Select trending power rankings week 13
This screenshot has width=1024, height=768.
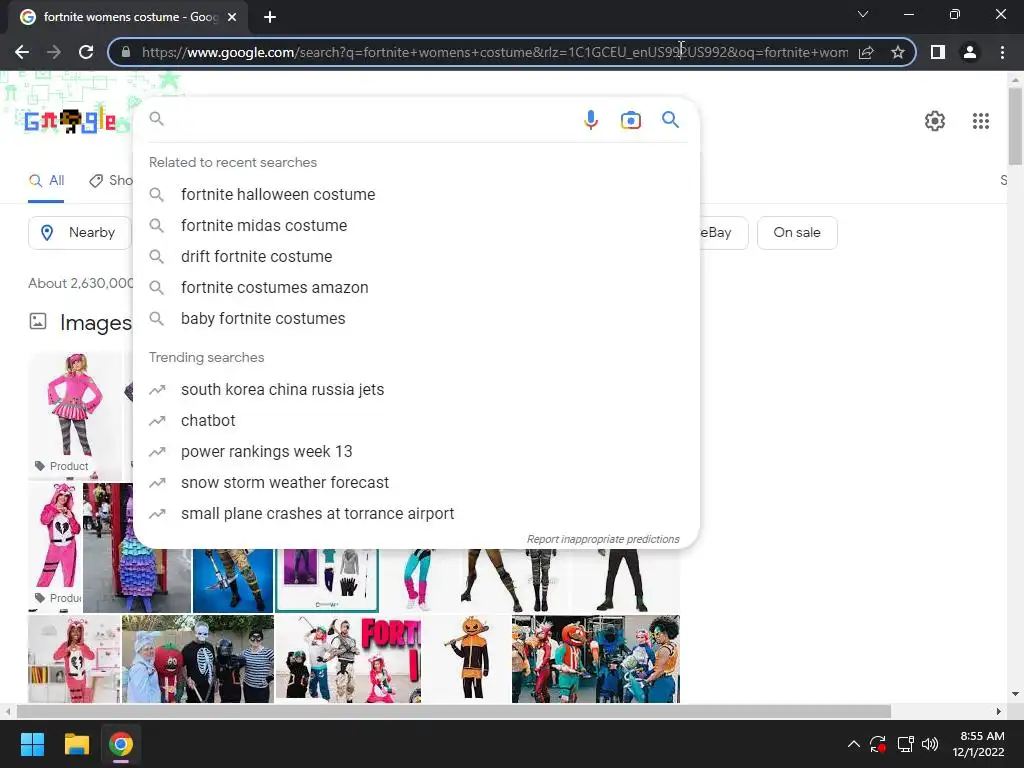click(x=416, y=452)
